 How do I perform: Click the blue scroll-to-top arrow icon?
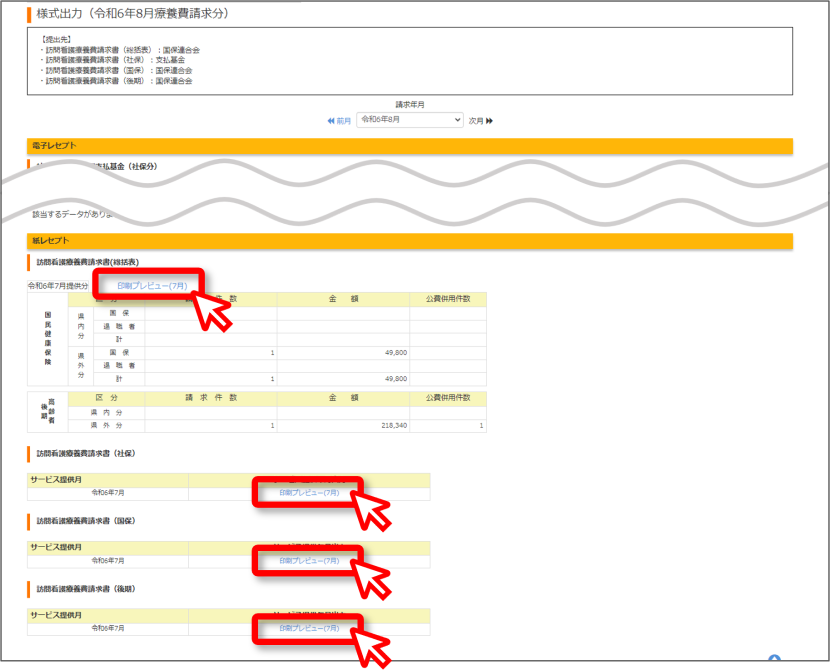coord(774,658)
